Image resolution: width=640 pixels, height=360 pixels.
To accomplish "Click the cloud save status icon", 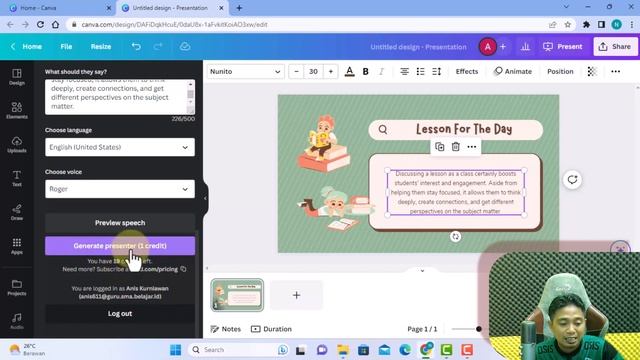I will click(185, 47).
